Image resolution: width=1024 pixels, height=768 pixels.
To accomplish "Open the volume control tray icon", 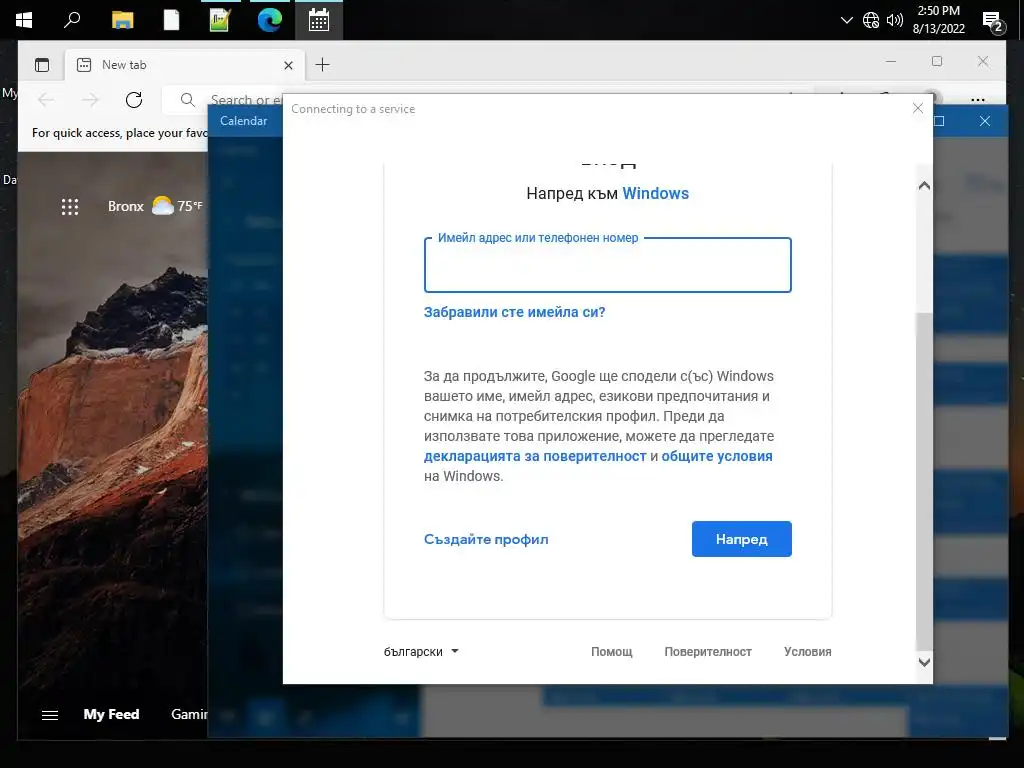I will 895,20.
